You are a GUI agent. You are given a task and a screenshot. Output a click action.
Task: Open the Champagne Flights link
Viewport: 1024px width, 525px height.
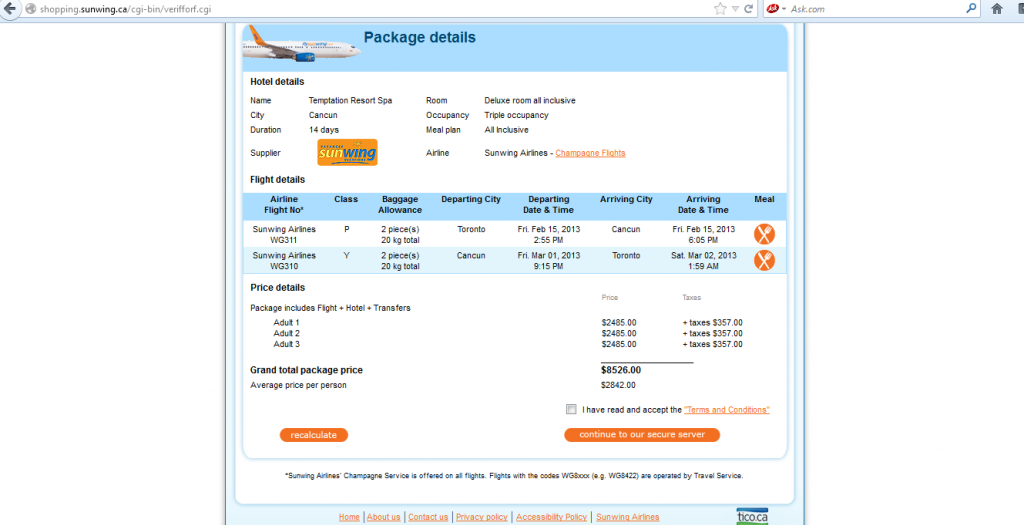(x=590, y=153)
